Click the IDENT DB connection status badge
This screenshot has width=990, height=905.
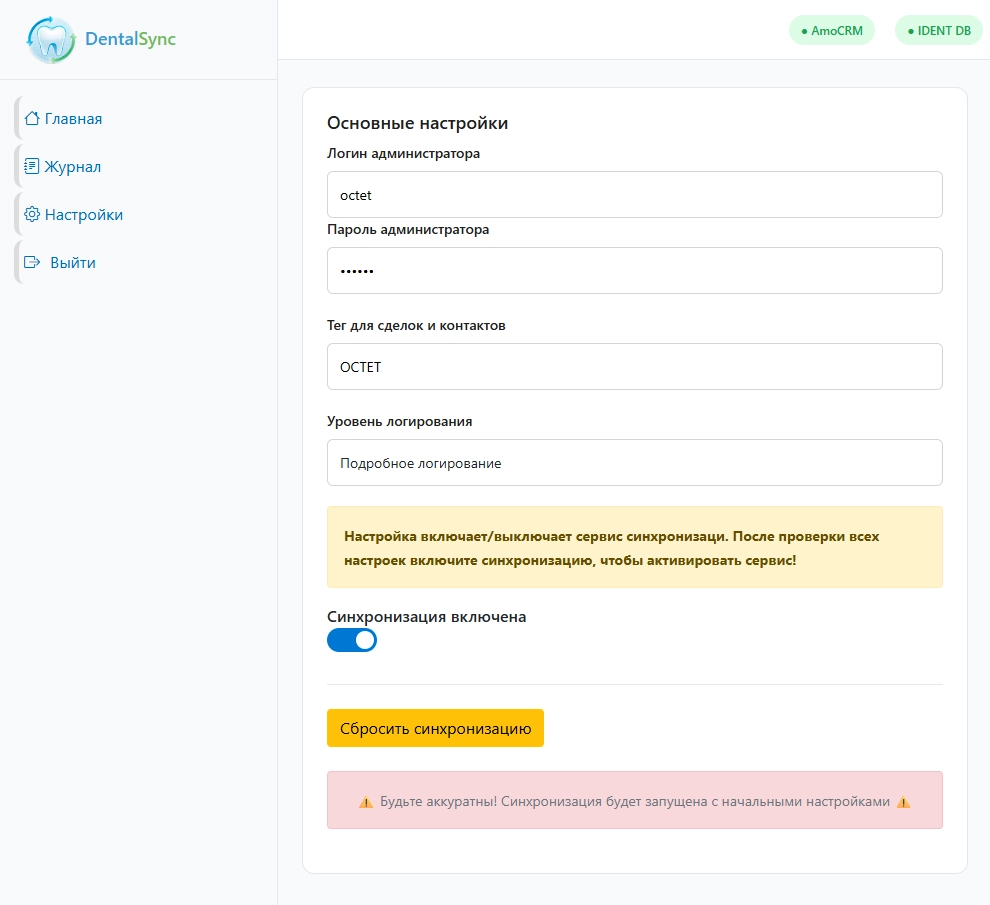pyautogui.click(x=938, y=30)
